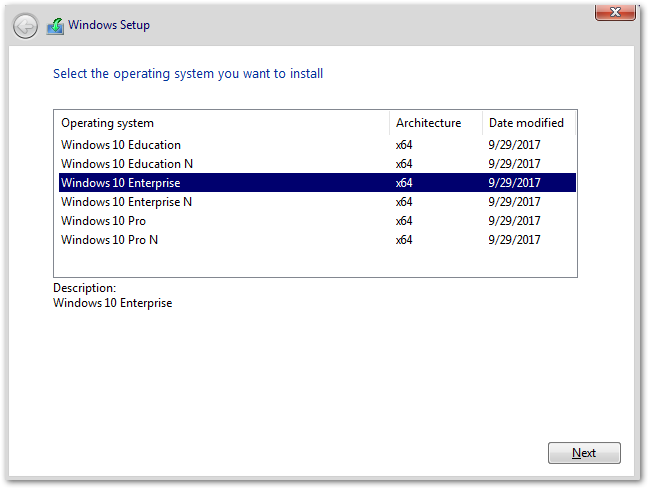649x489 pixels.
Task: Click x64 in the Windows 10 Enterprise N row
Action: point(404,202)
